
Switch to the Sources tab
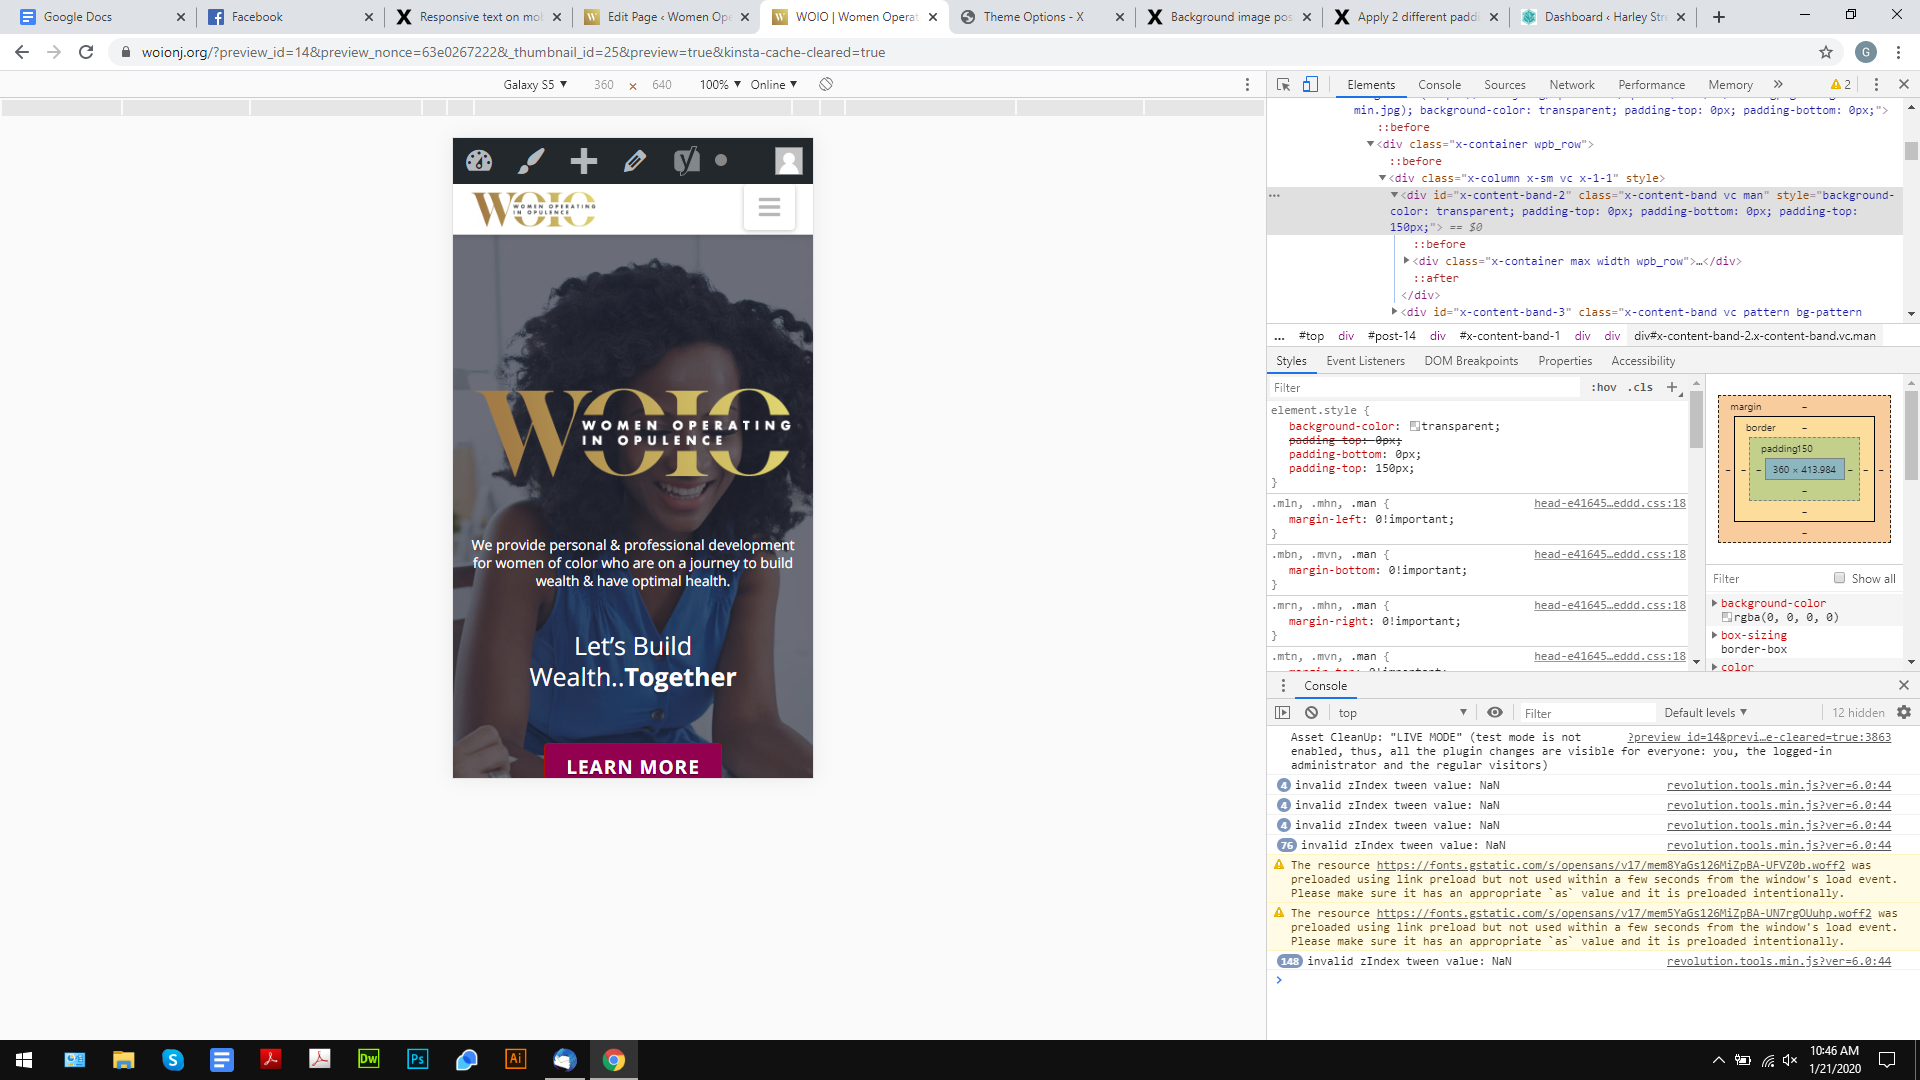[1504, 85]
